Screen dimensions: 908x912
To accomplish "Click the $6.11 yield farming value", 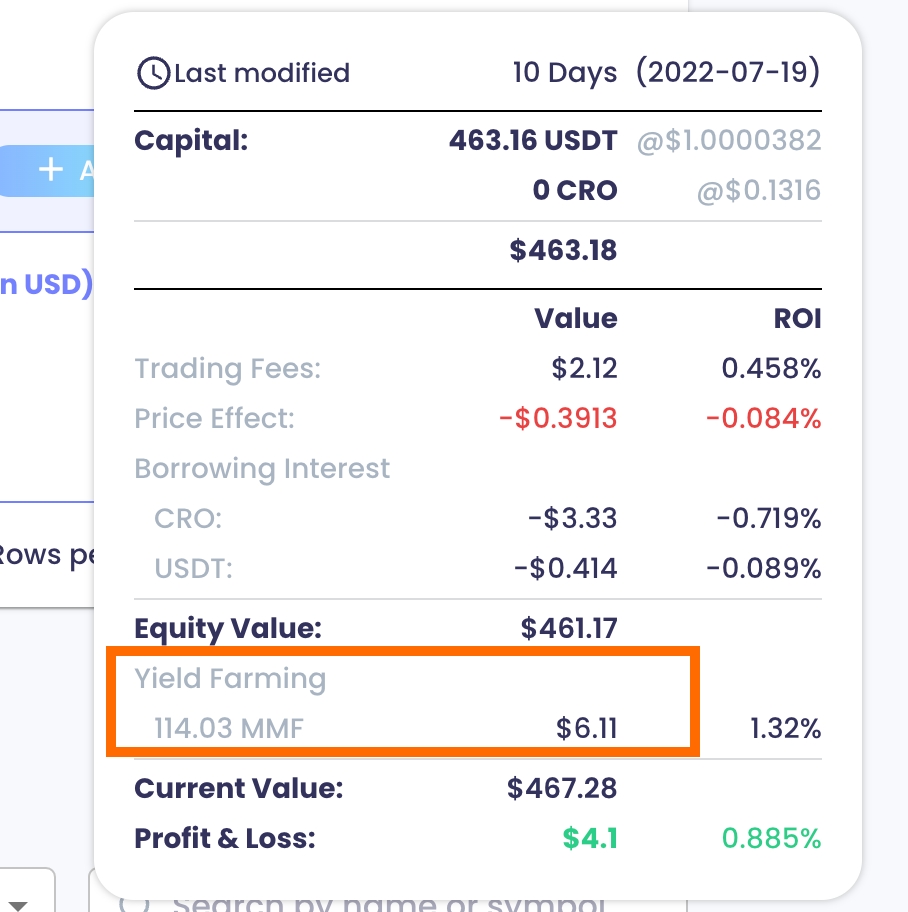I will tap(586, 729).
